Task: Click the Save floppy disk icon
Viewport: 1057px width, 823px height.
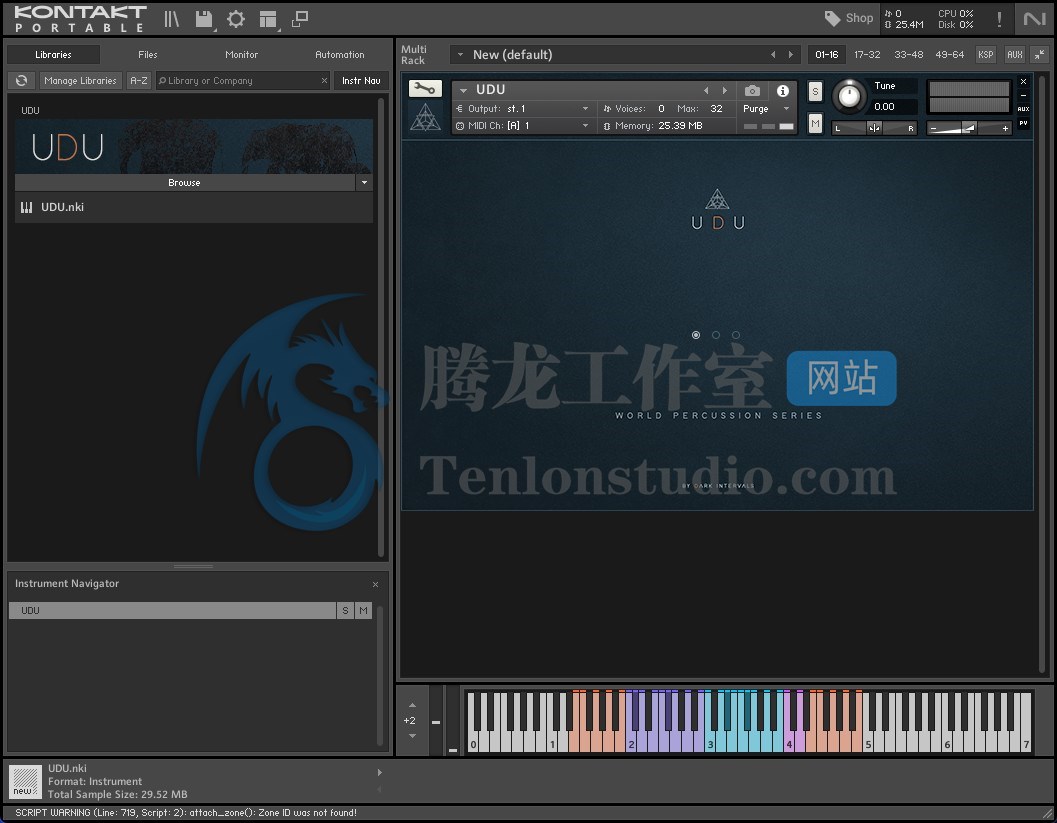Action: 204,19
